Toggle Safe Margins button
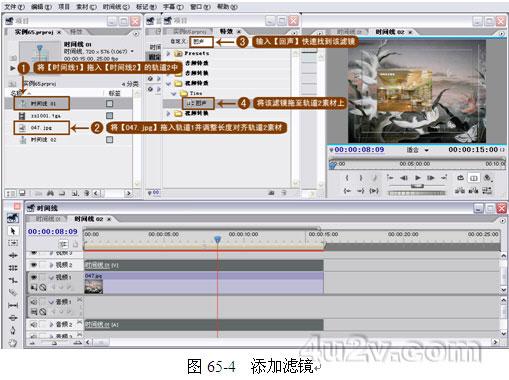The image size is (509, 380). [474, 178]
